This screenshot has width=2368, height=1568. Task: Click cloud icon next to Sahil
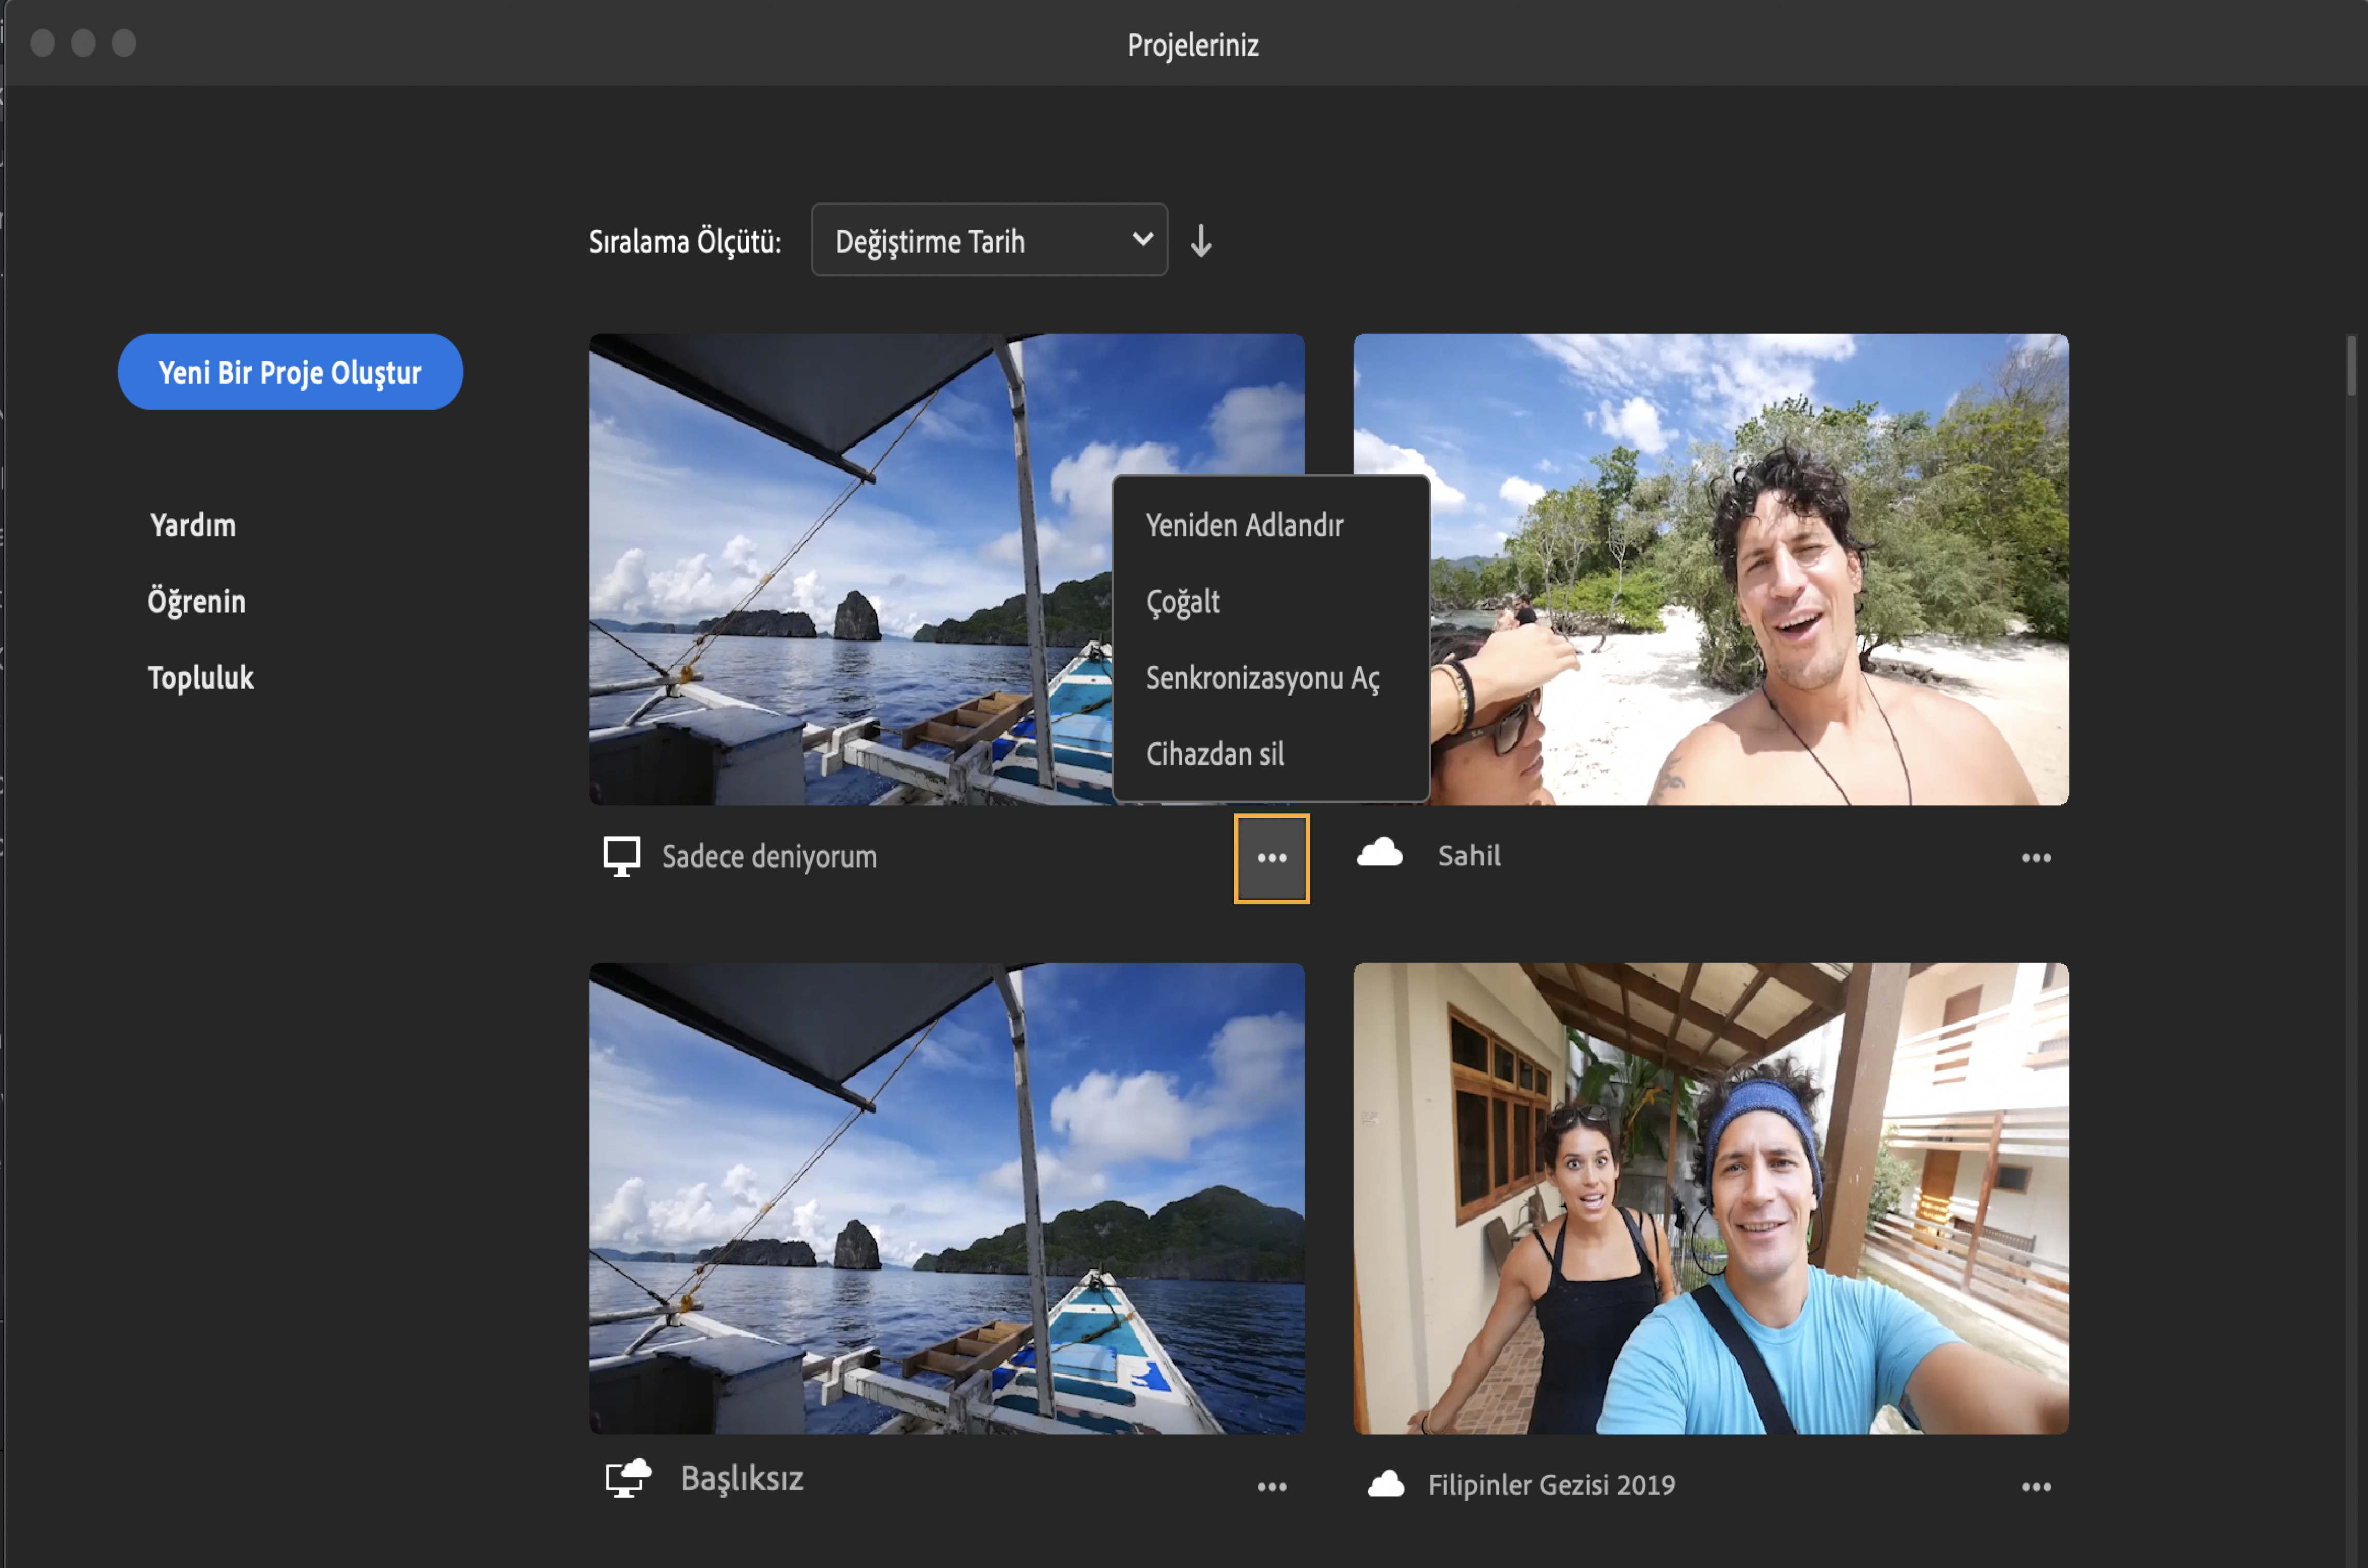pyautogui.click(x=1380, y=853)
